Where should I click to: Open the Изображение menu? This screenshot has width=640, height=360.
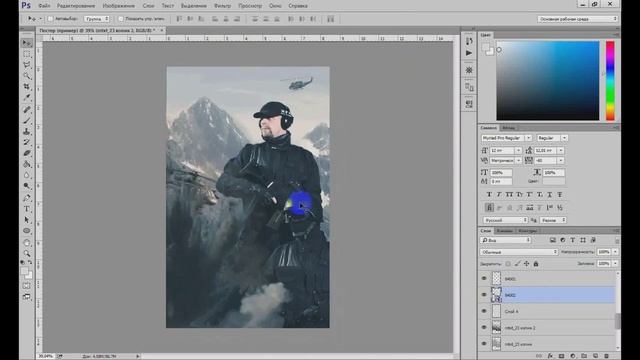tap(118, 6)
